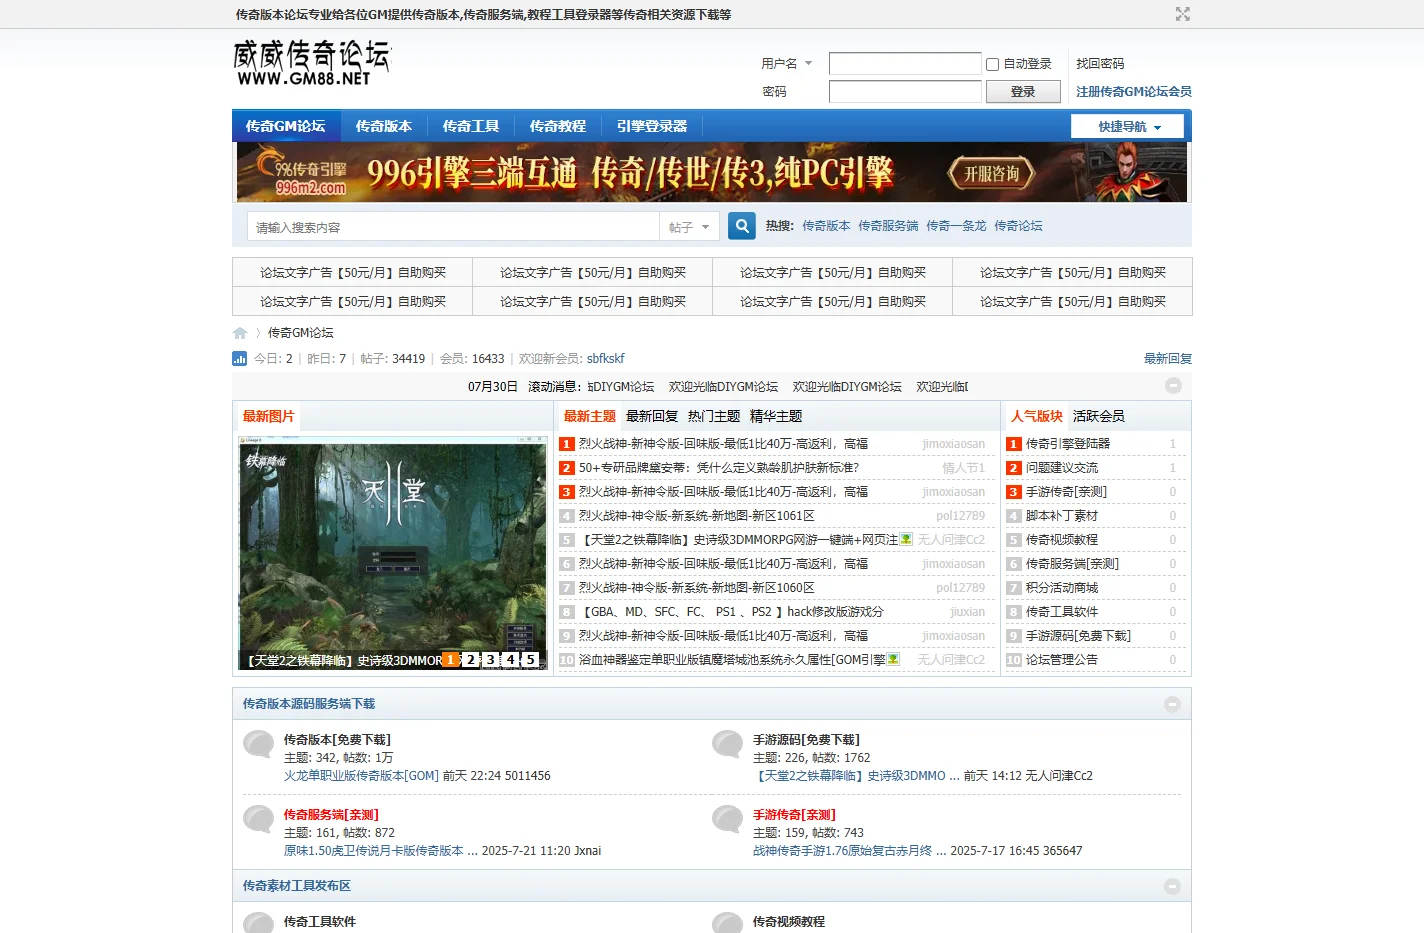The image size is (1424, 933).
Task: Select slideshow image number 3
Action: [490, 660]
